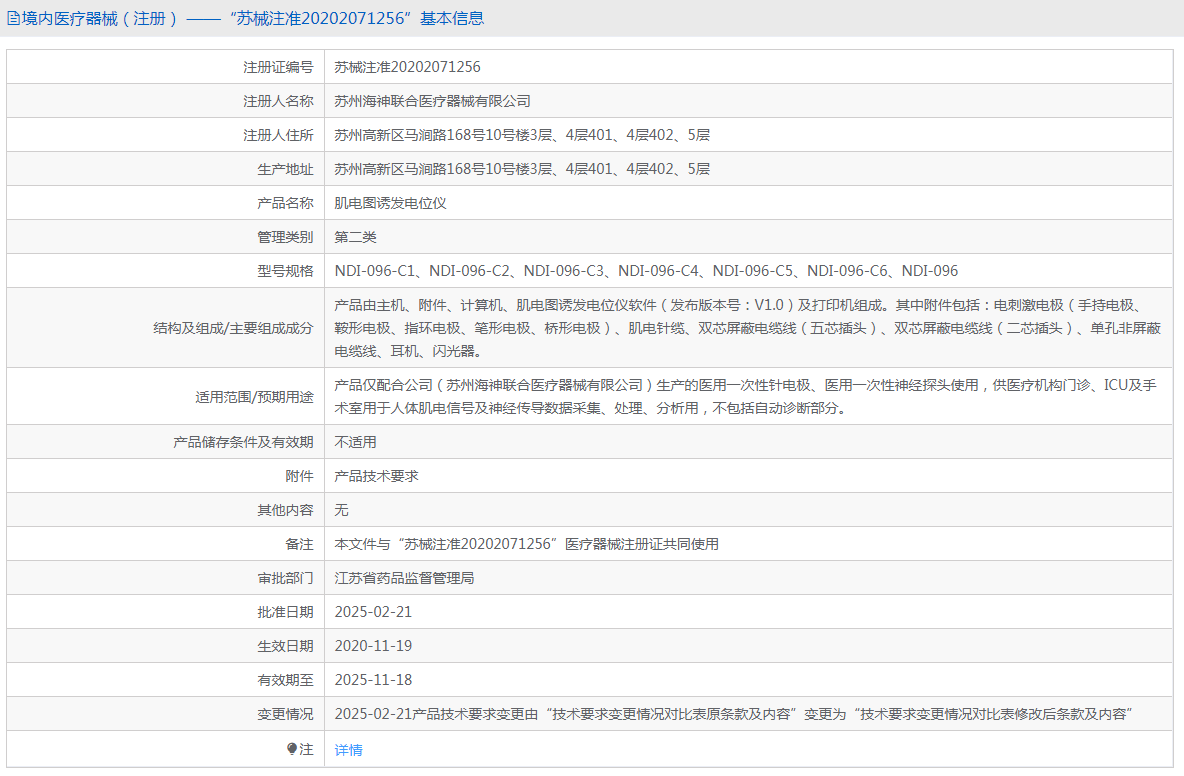Select registration number 苏械注准20202071256 value
This screenshot has height=776, width=1184.
407,67
